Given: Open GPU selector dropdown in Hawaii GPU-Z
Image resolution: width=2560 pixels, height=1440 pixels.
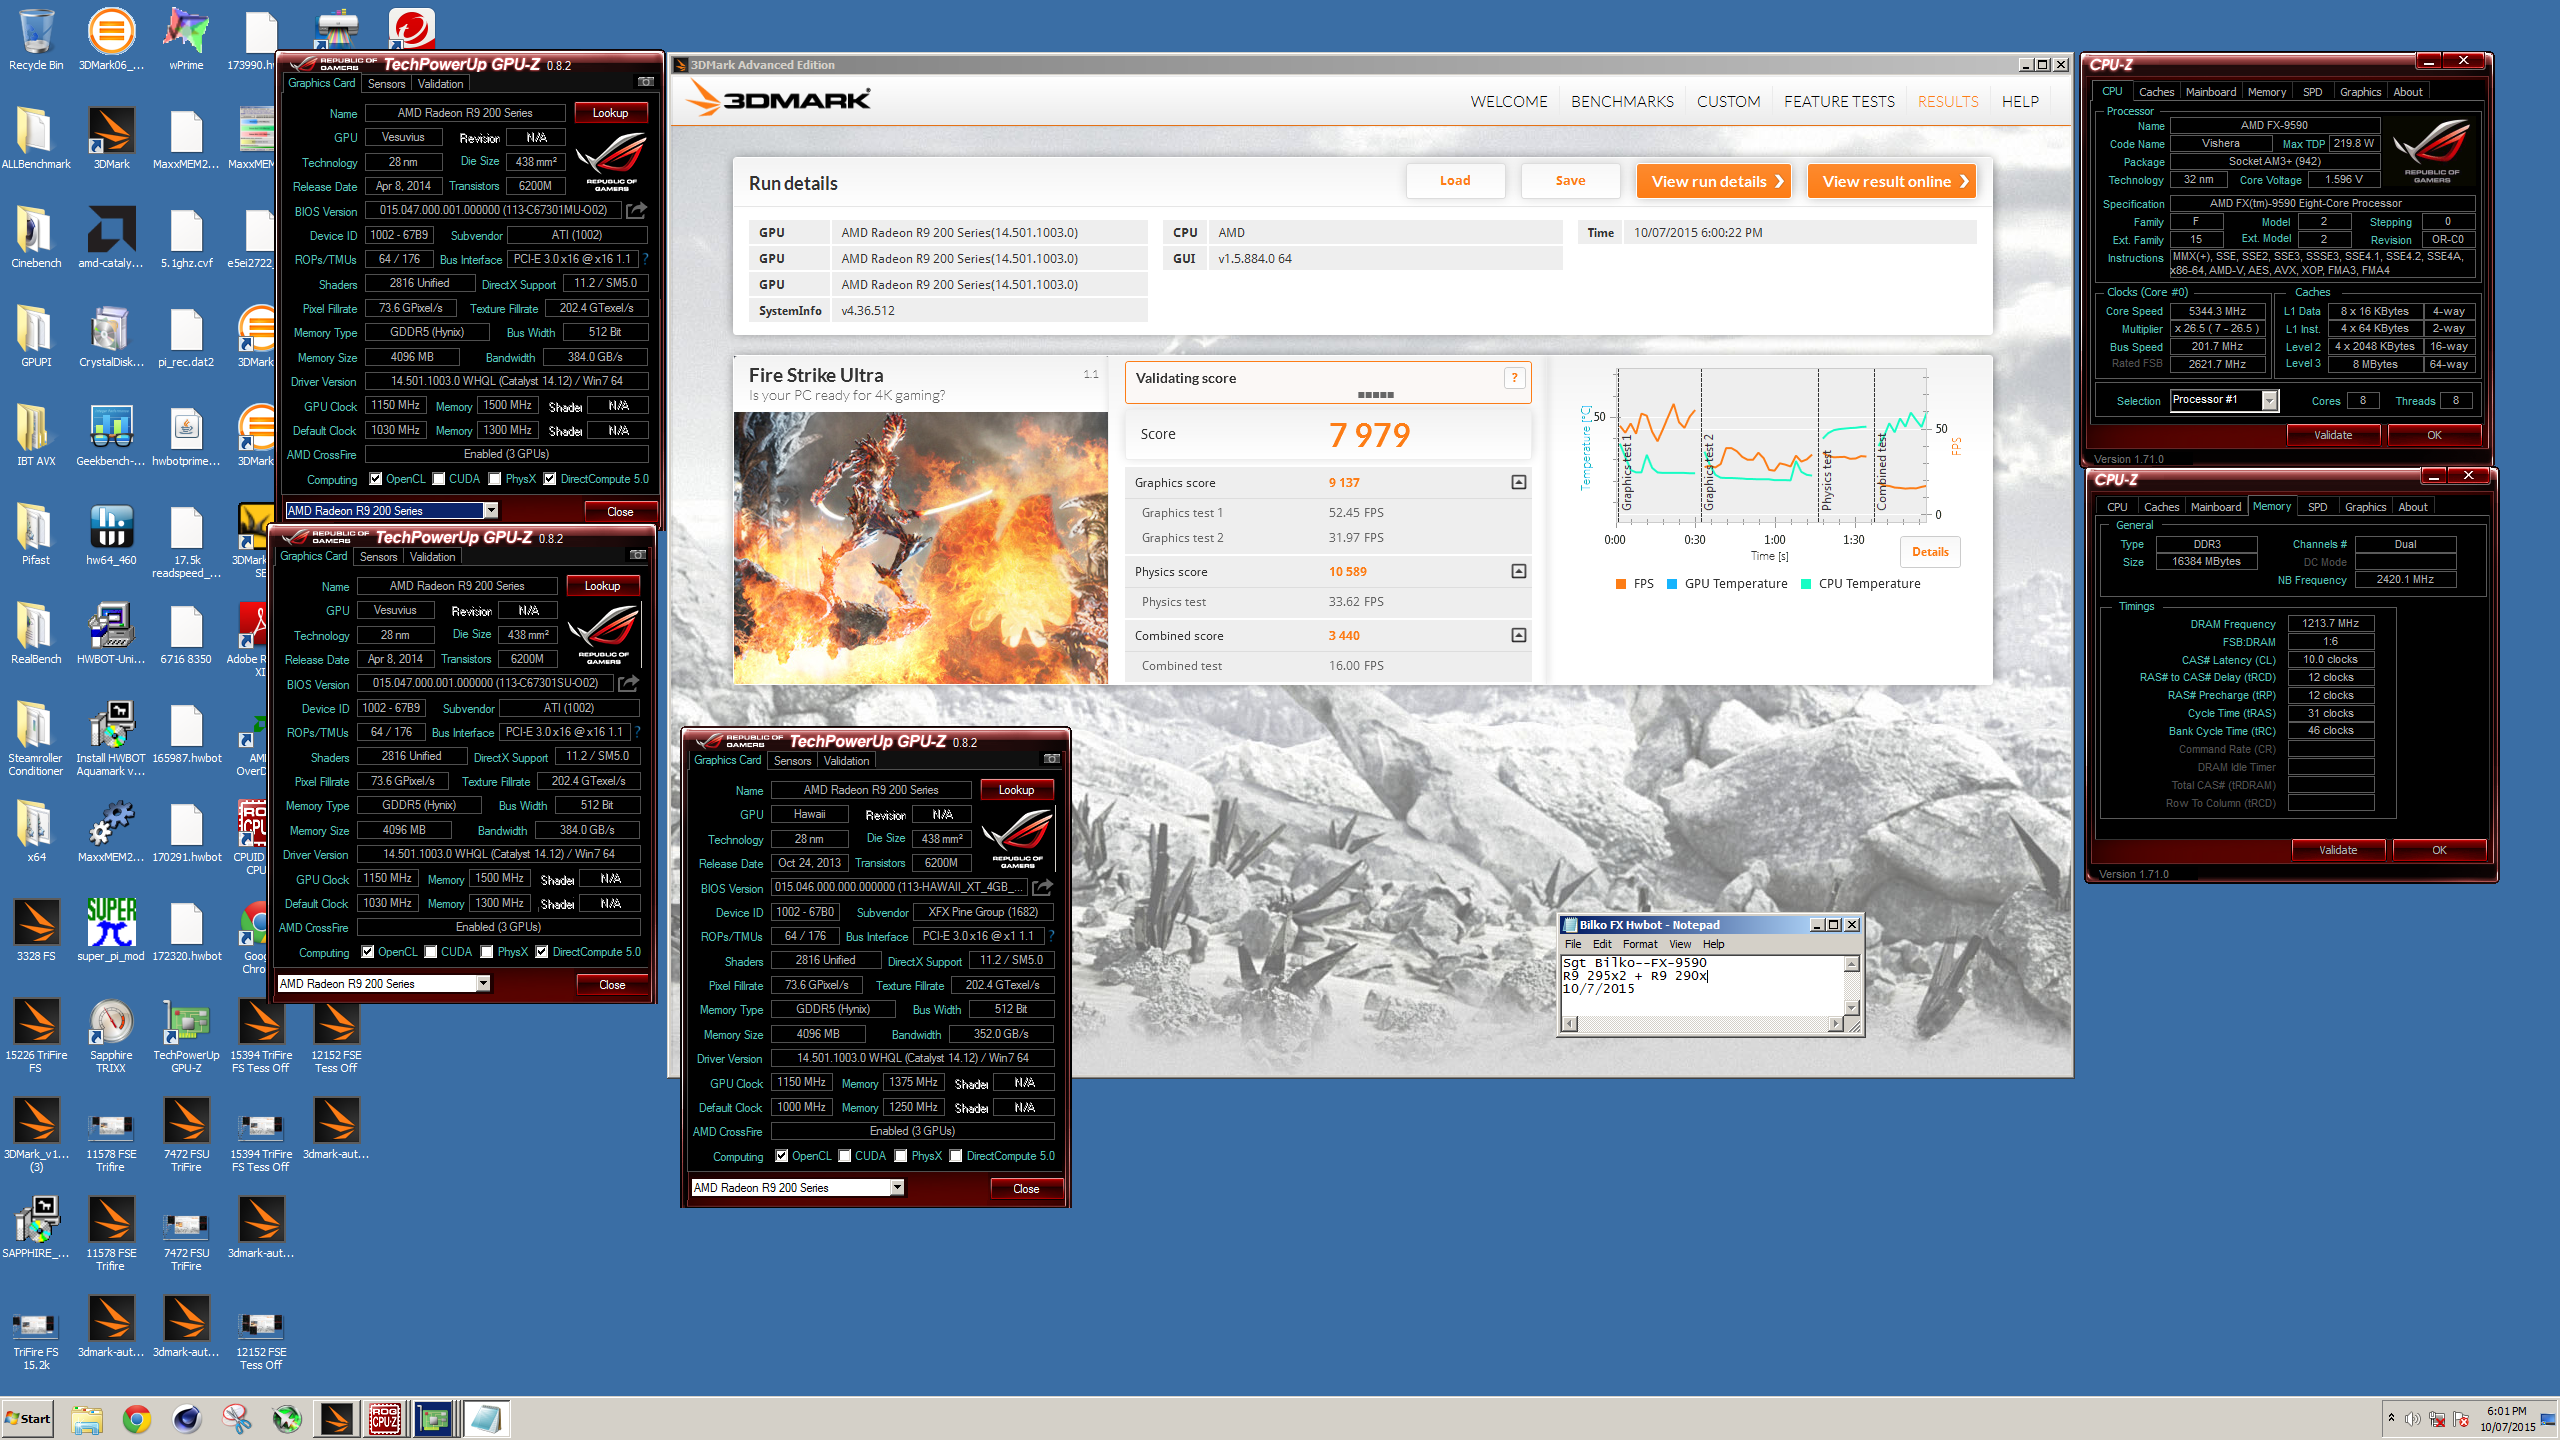Looking at the screenshot, I should [897, 1188].
